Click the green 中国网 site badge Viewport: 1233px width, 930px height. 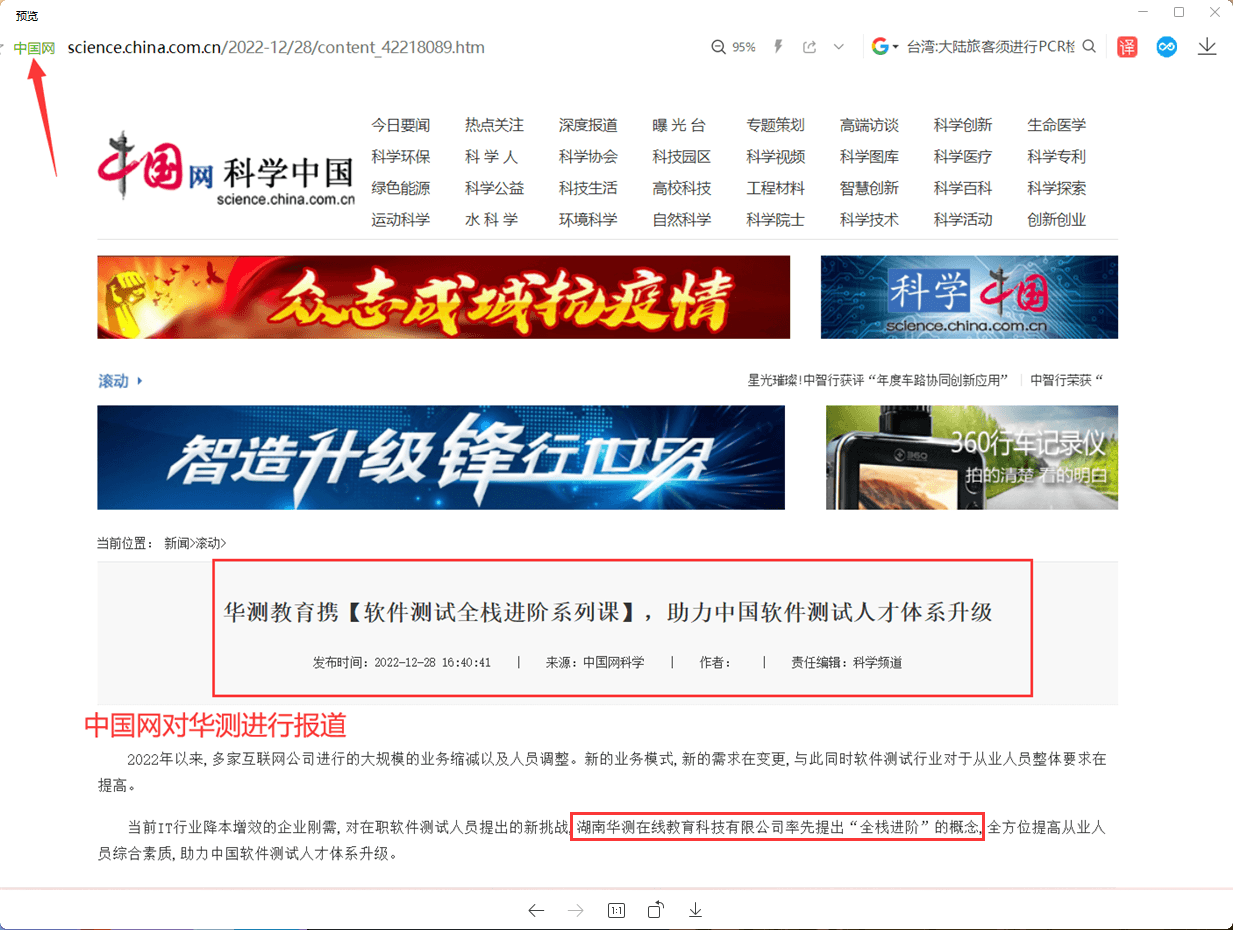click(34, 47)
